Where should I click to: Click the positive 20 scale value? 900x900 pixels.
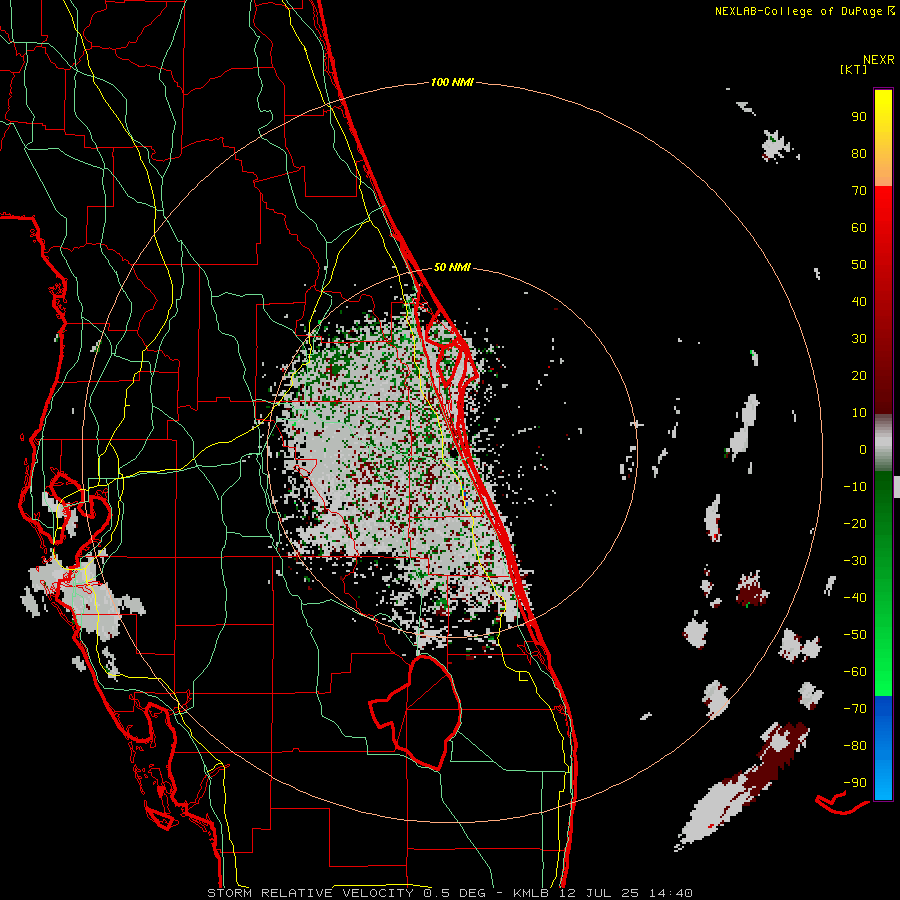click(859, 375)
